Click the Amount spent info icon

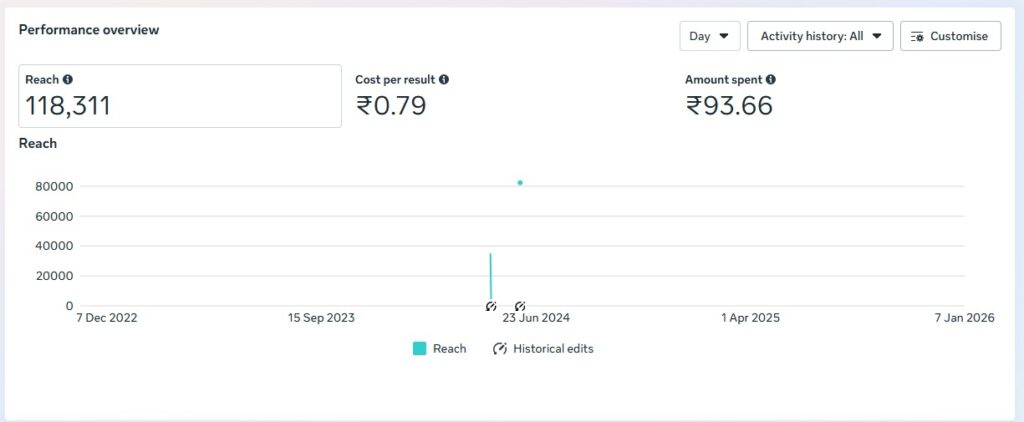(x=771, y=79)
